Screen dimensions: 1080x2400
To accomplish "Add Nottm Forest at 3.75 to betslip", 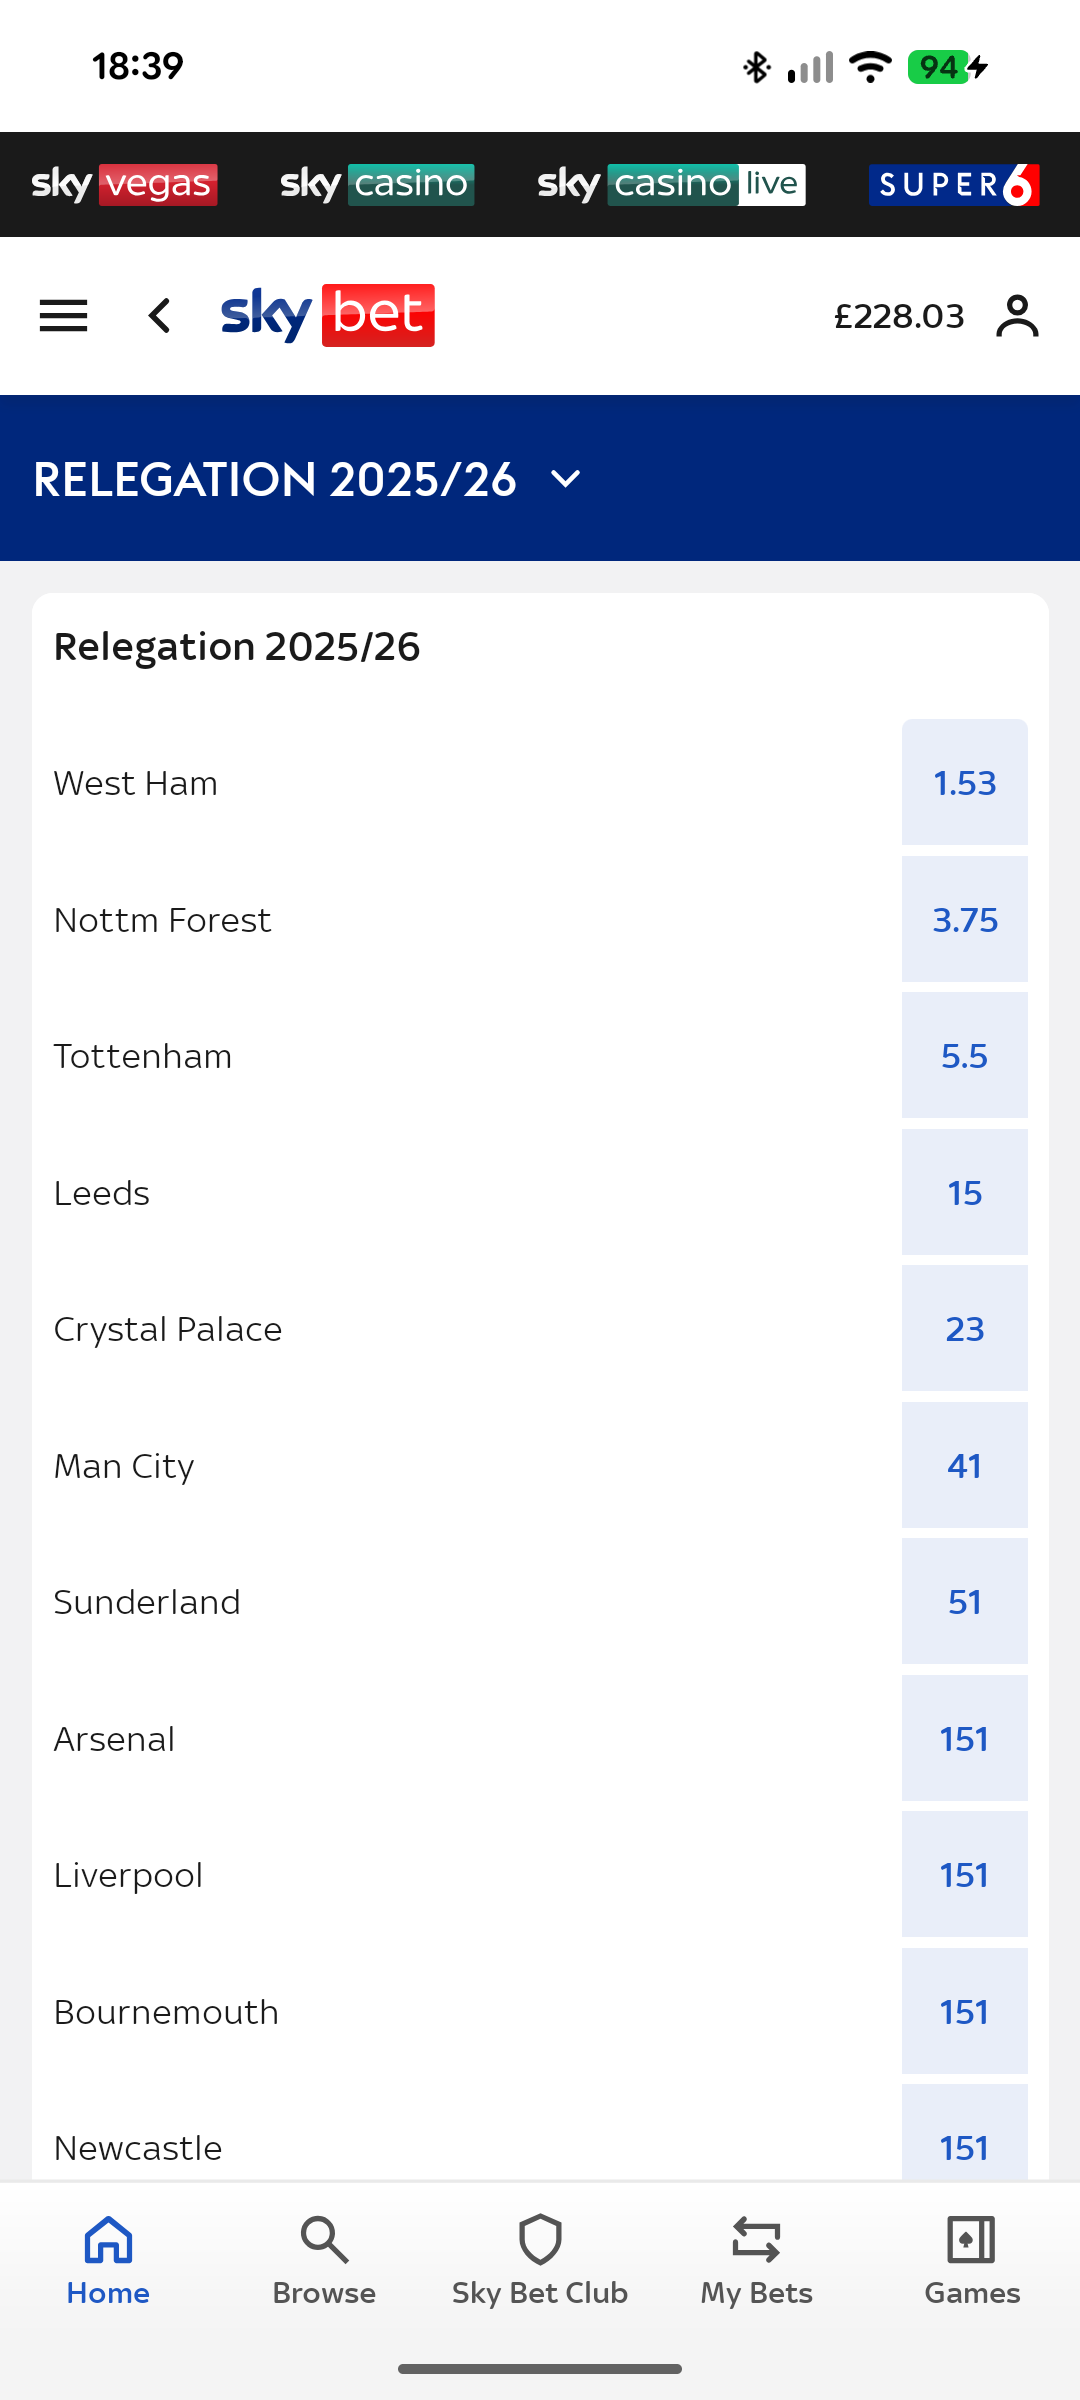I will coord(964,920).
